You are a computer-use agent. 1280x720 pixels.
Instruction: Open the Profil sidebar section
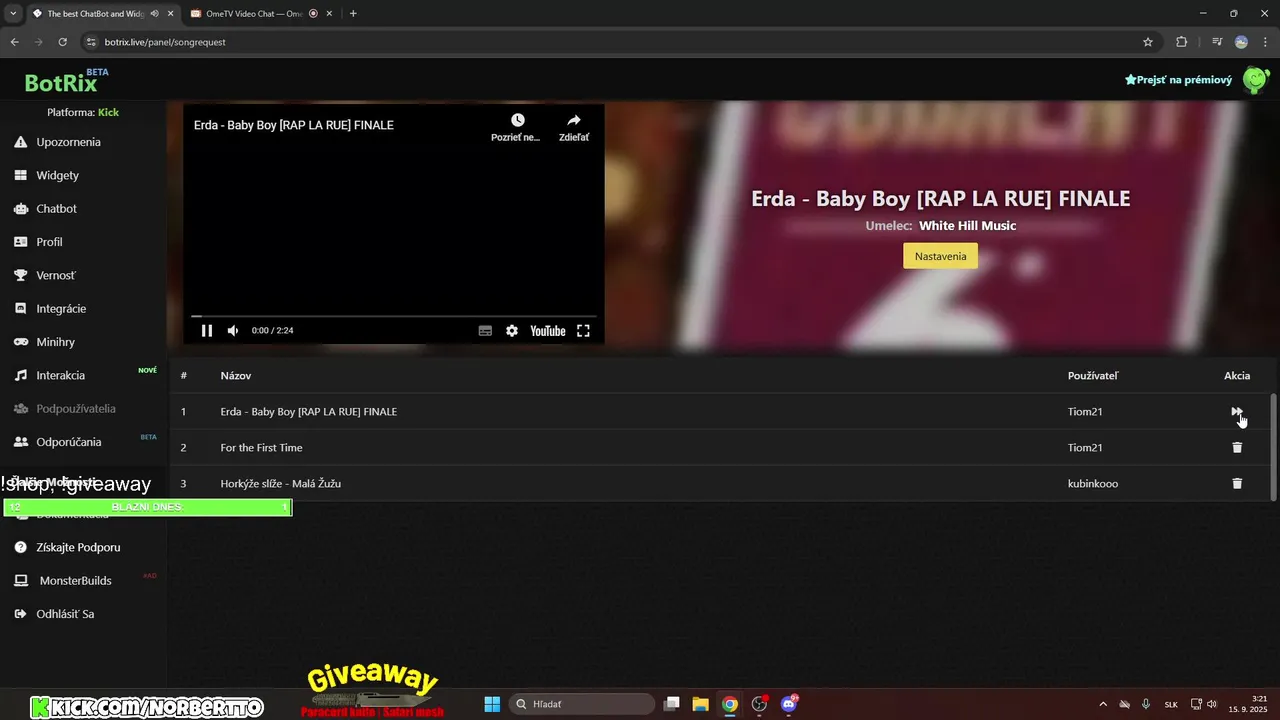[x=49, y=242]
